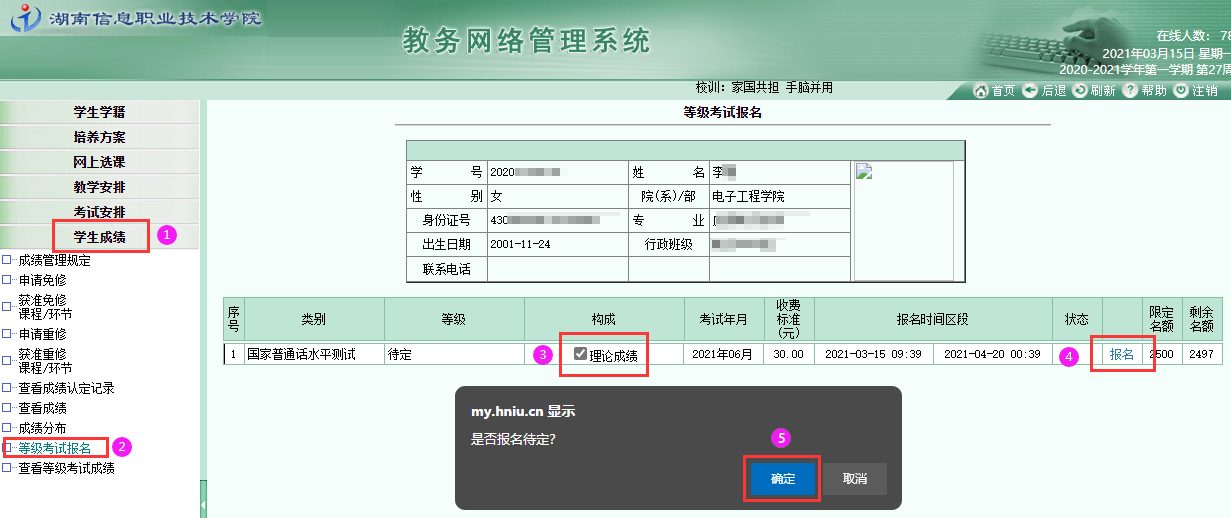Select 等级考试报名 in the sidebar tree

coord(54,448)
